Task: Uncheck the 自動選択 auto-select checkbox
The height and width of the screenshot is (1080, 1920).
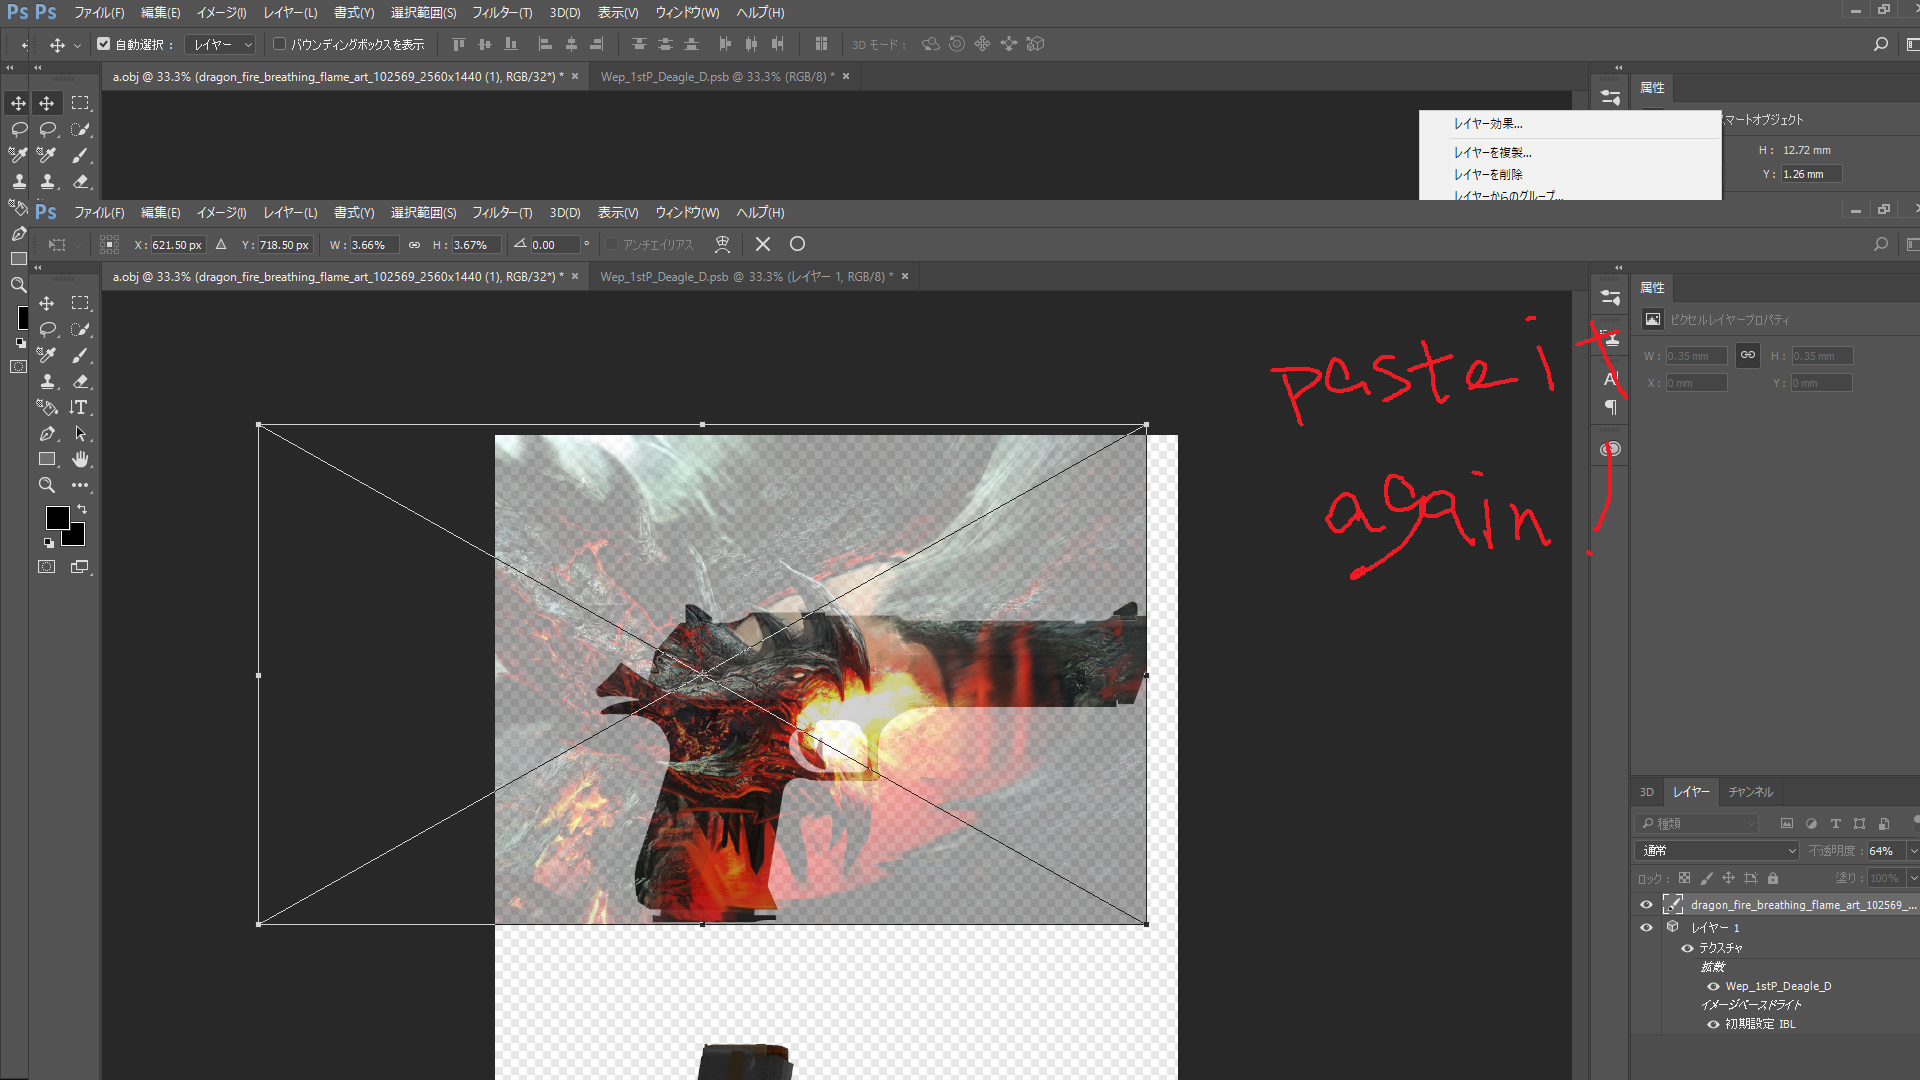Action: pos(104,44)
